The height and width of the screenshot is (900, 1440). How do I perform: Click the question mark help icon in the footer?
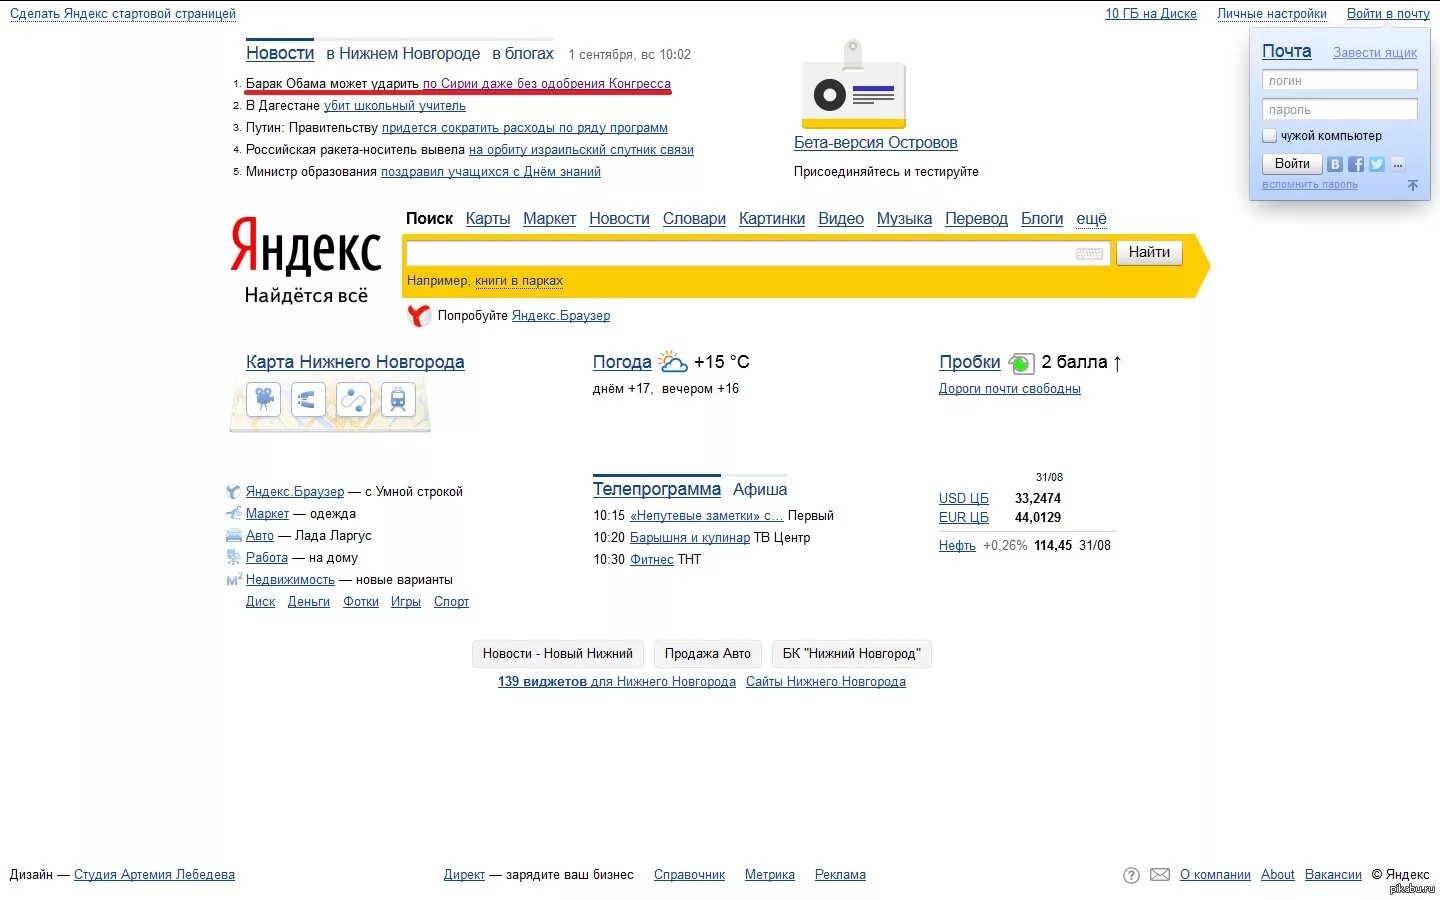pos(1131,875)
